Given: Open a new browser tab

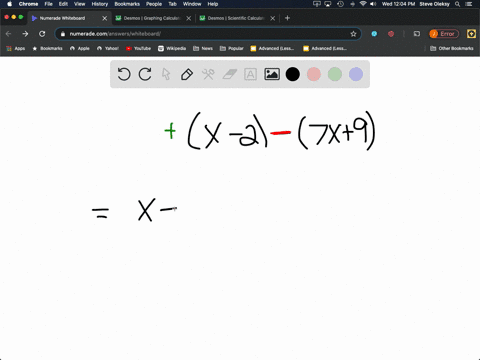Looking at the screenshot, I should coord(287,18).
